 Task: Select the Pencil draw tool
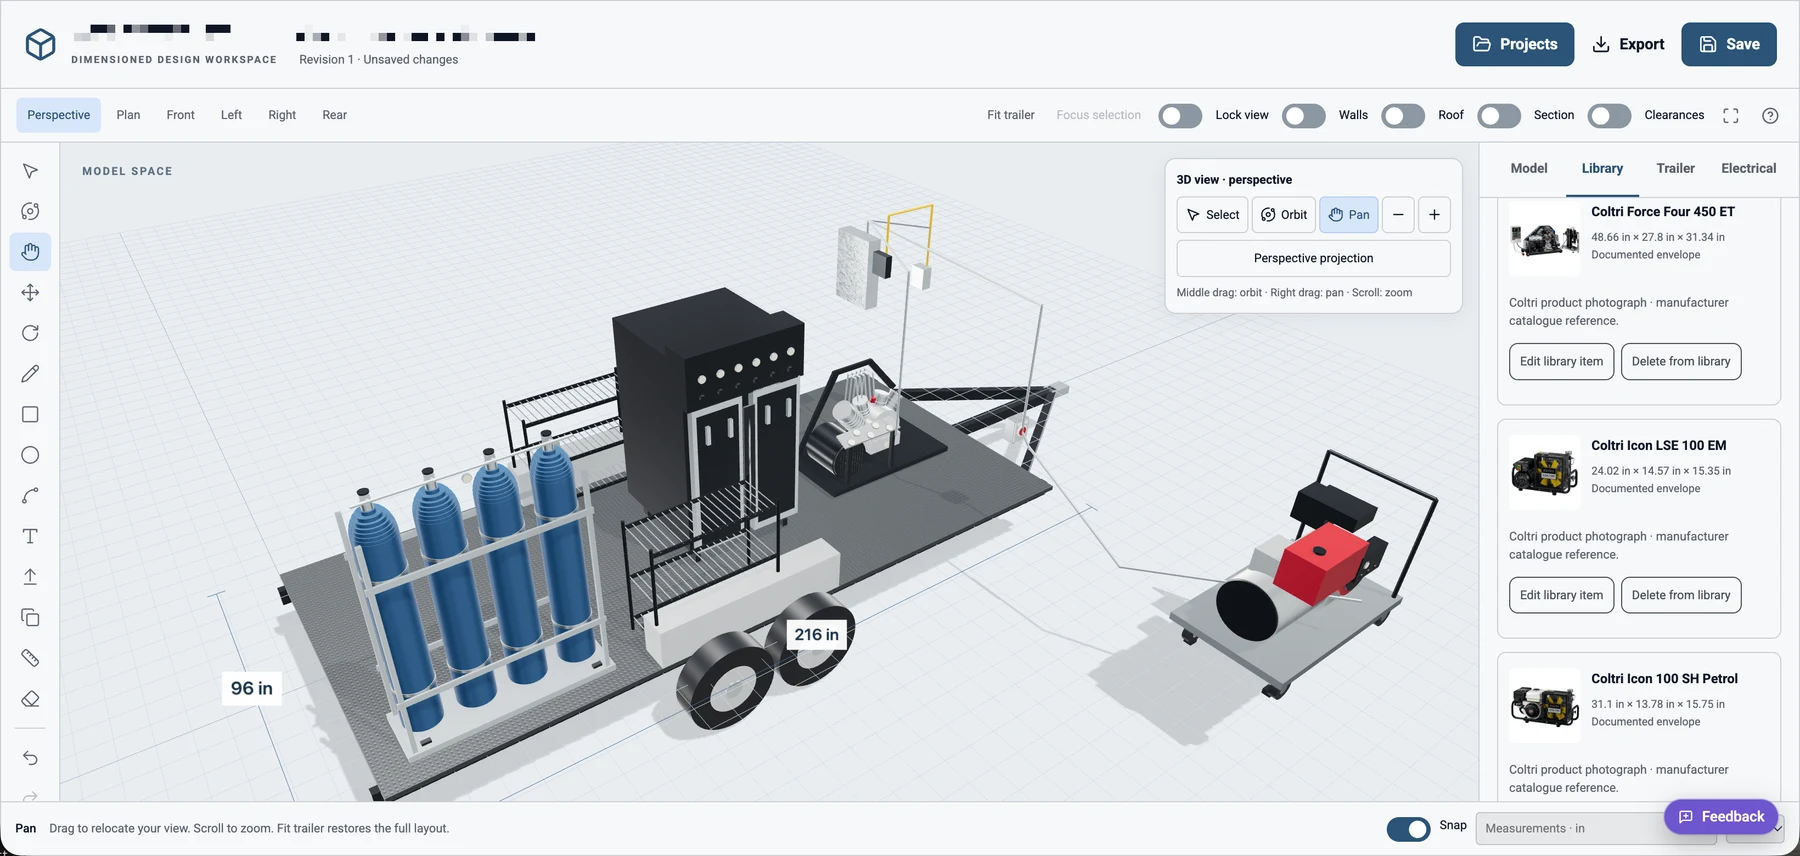tap(30, 374)
